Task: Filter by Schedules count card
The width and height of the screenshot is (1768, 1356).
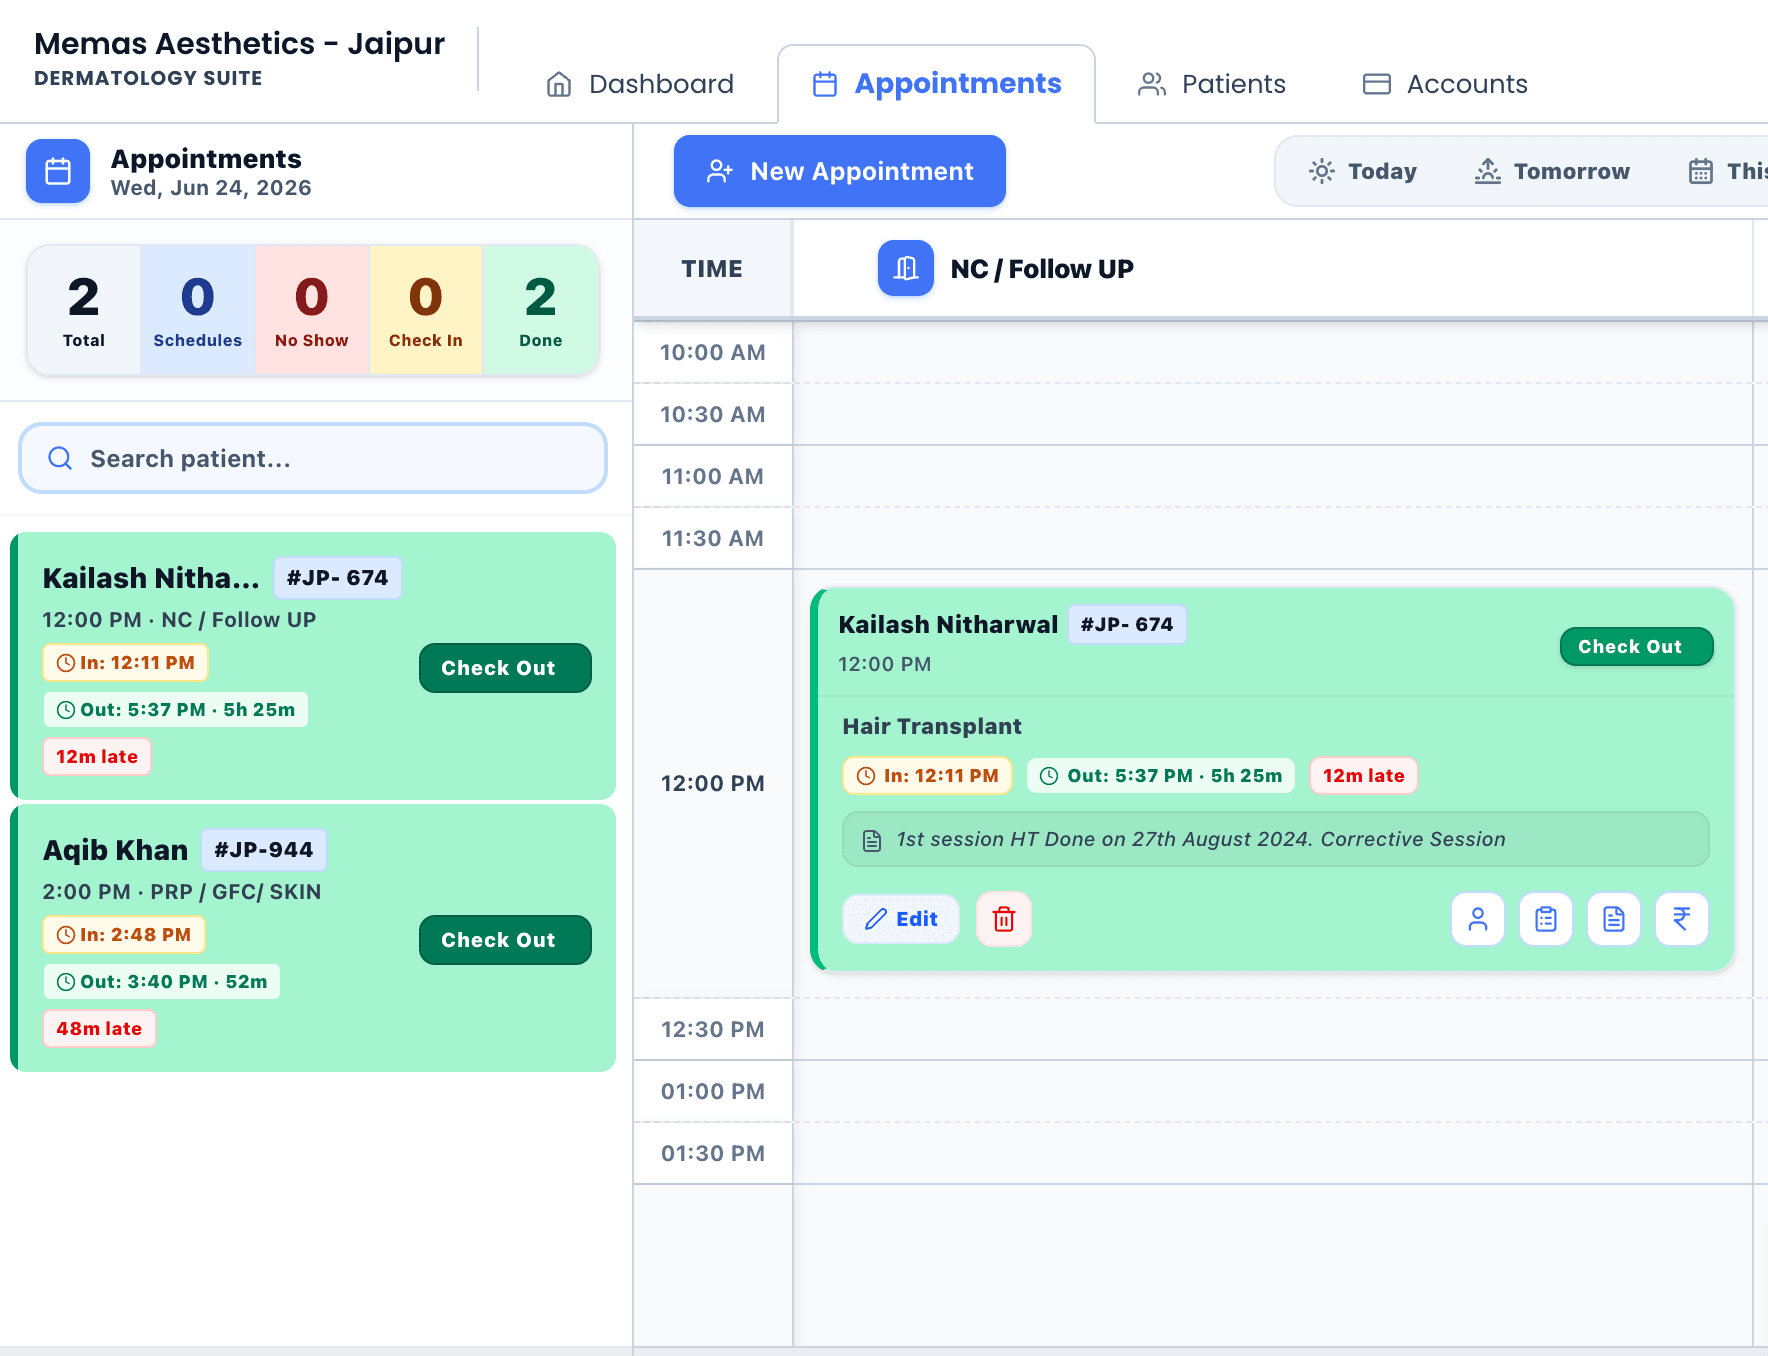Action: pos(198,310)
